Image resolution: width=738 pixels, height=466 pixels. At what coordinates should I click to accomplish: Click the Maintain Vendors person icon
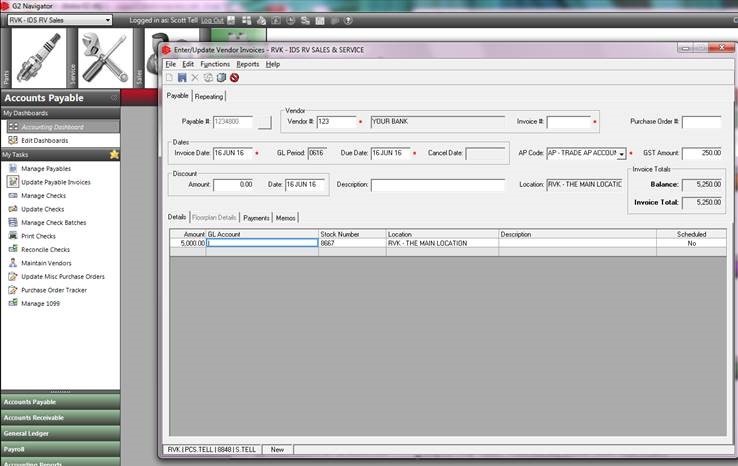[13, 263]
